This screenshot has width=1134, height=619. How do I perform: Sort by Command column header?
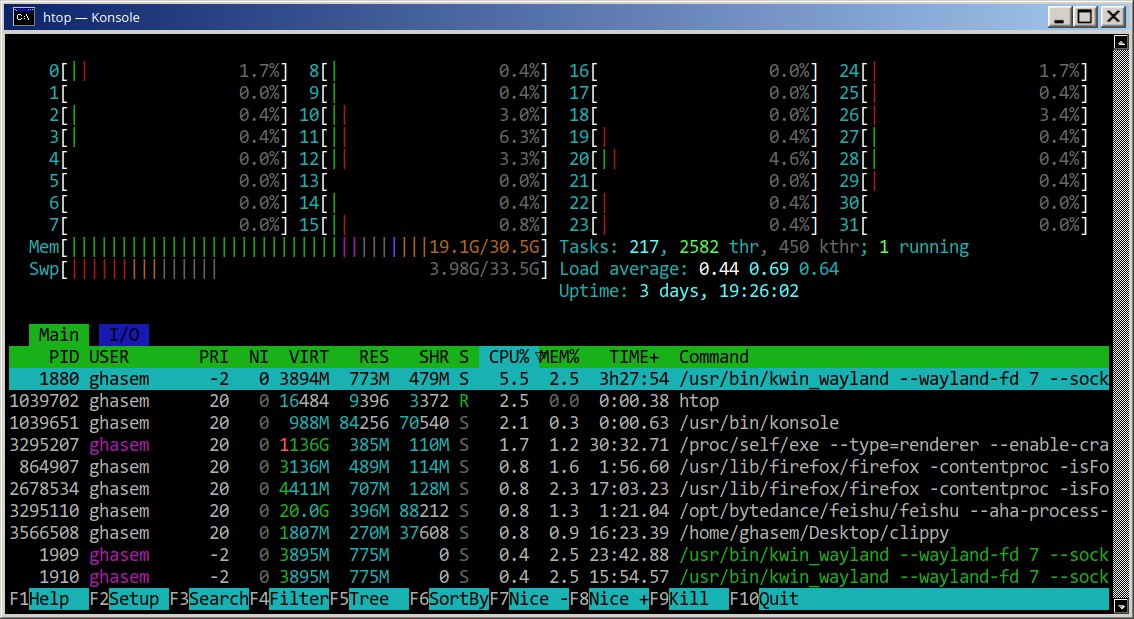coord(714,357)
